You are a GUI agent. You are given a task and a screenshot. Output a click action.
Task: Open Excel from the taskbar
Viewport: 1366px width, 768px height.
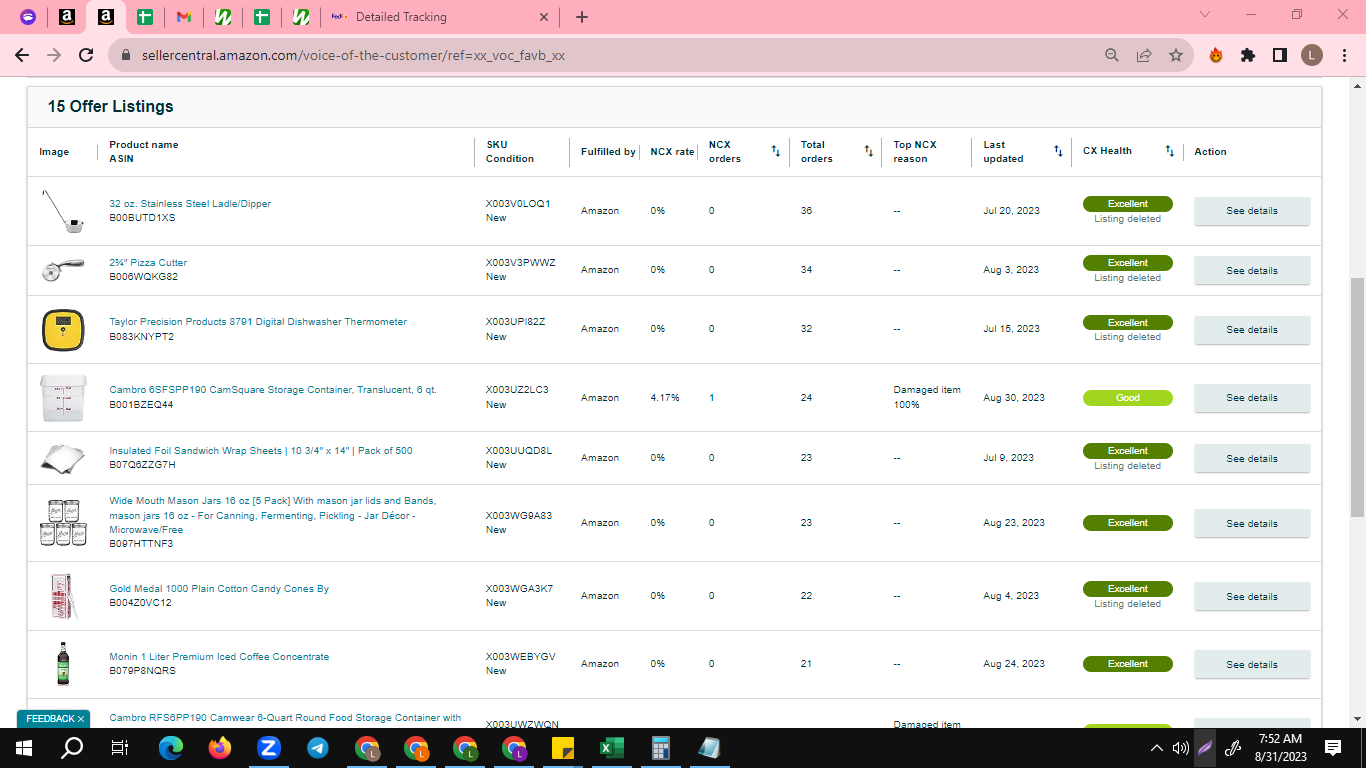click(611, 747)
